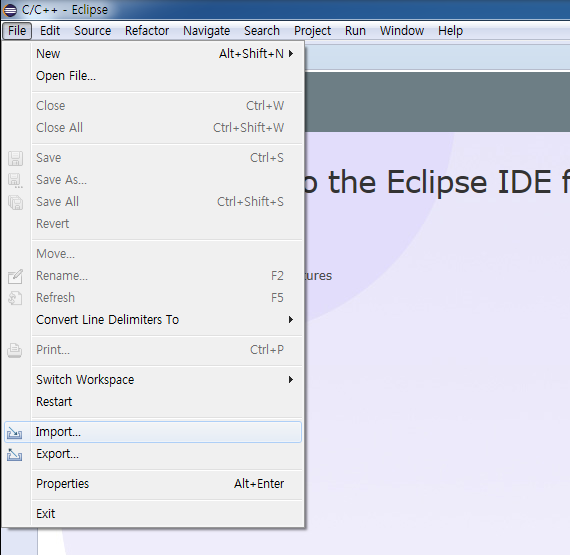Screen dimensions: 570x555
Task: Click the Save As icon
Action: [15, 180]
